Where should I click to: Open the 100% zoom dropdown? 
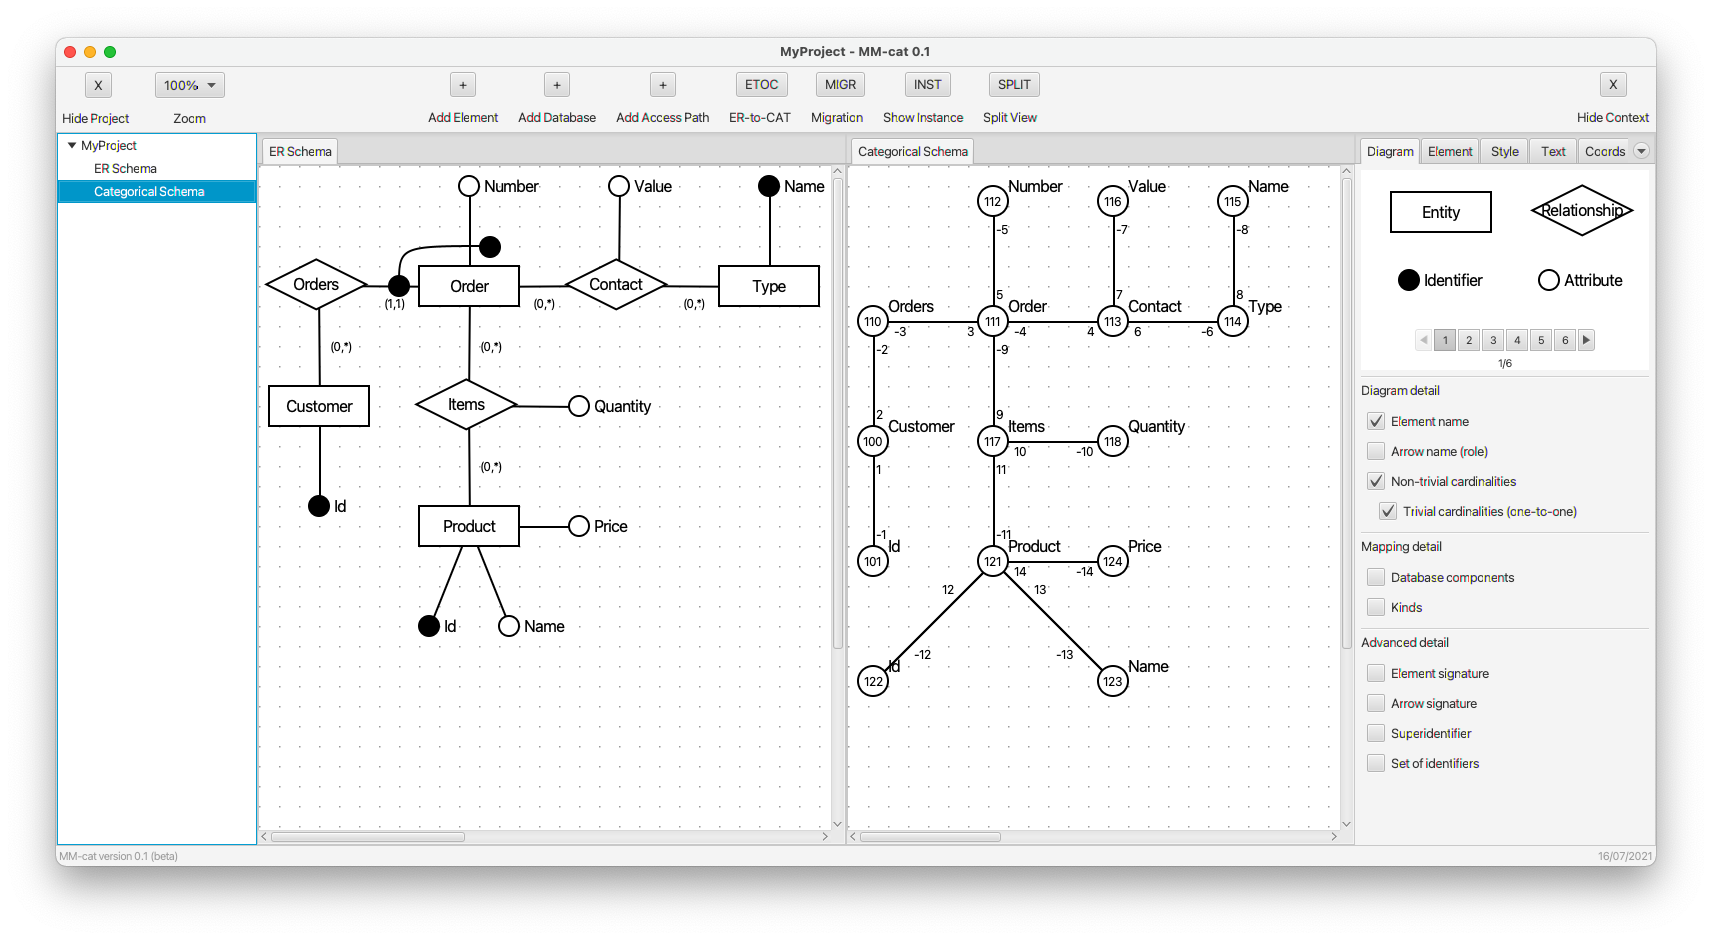tap(189, 85)
